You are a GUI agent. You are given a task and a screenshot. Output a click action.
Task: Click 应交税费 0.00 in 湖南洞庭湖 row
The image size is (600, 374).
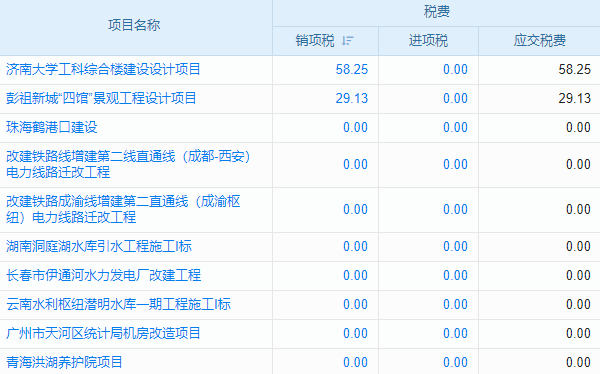click(x=578, y=247)
